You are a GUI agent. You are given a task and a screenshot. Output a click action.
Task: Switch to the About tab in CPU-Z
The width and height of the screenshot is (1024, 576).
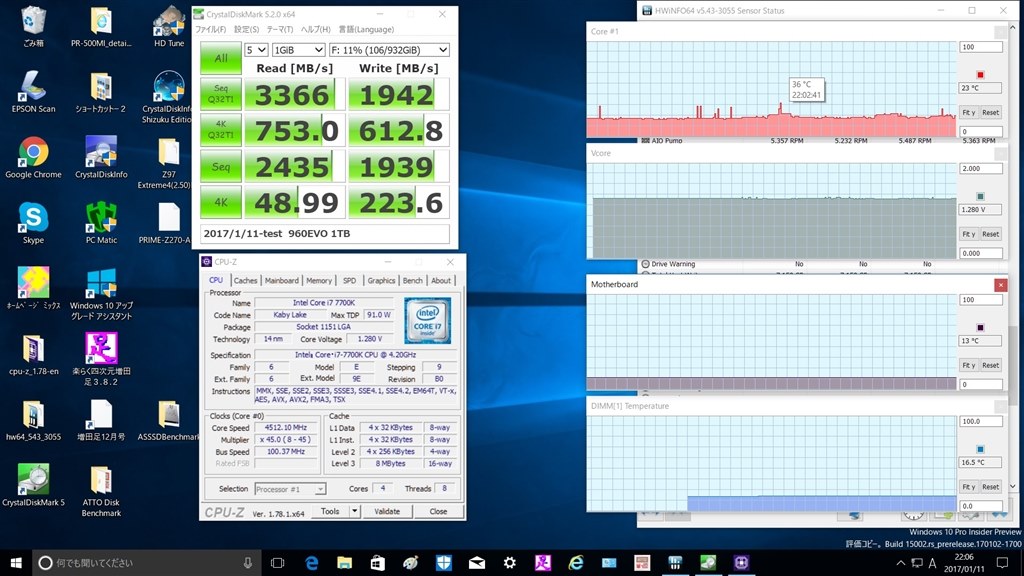coord(441,280)
